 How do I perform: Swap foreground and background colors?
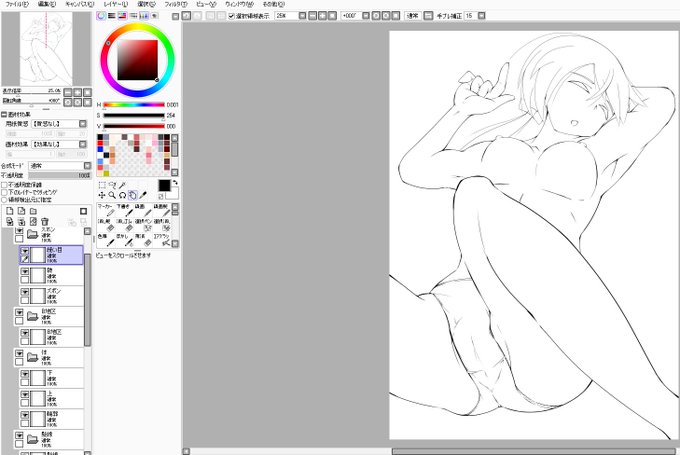point(175,183)
